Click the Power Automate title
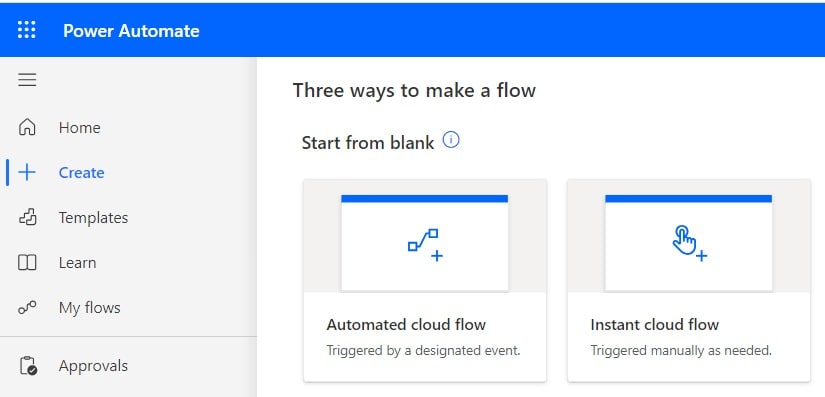Screen dimensions: 825x397 pyautogui.click(x=131, y=30)
